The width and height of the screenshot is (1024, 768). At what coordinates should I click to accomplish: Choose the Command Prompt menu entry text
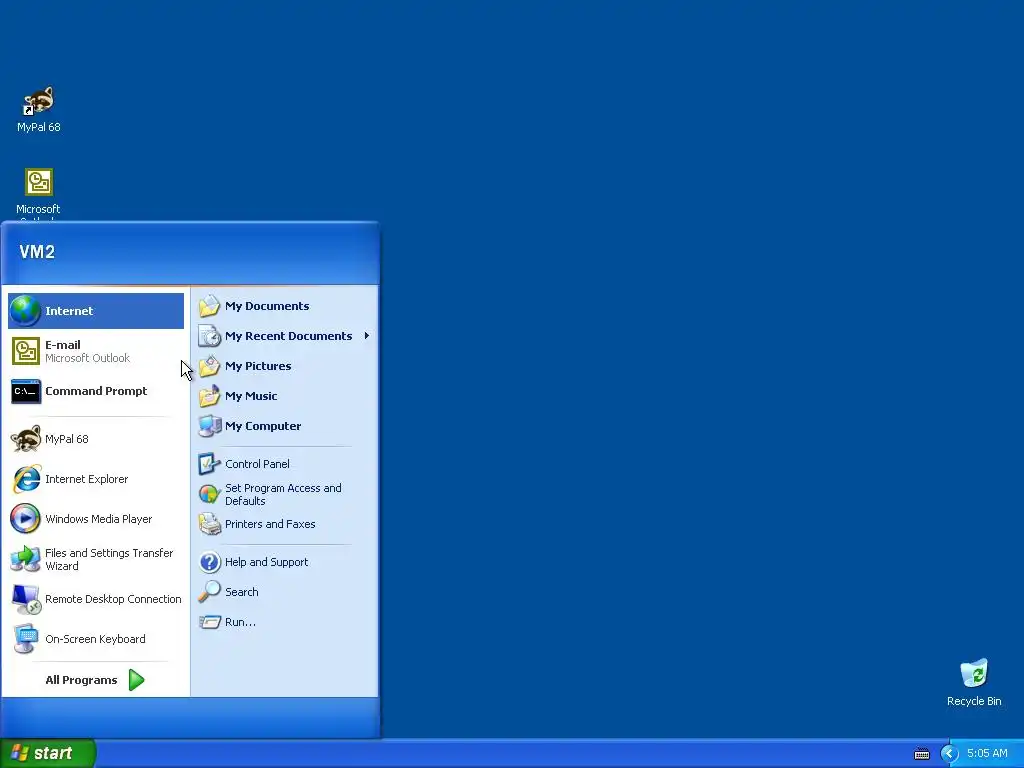(96, 391)
